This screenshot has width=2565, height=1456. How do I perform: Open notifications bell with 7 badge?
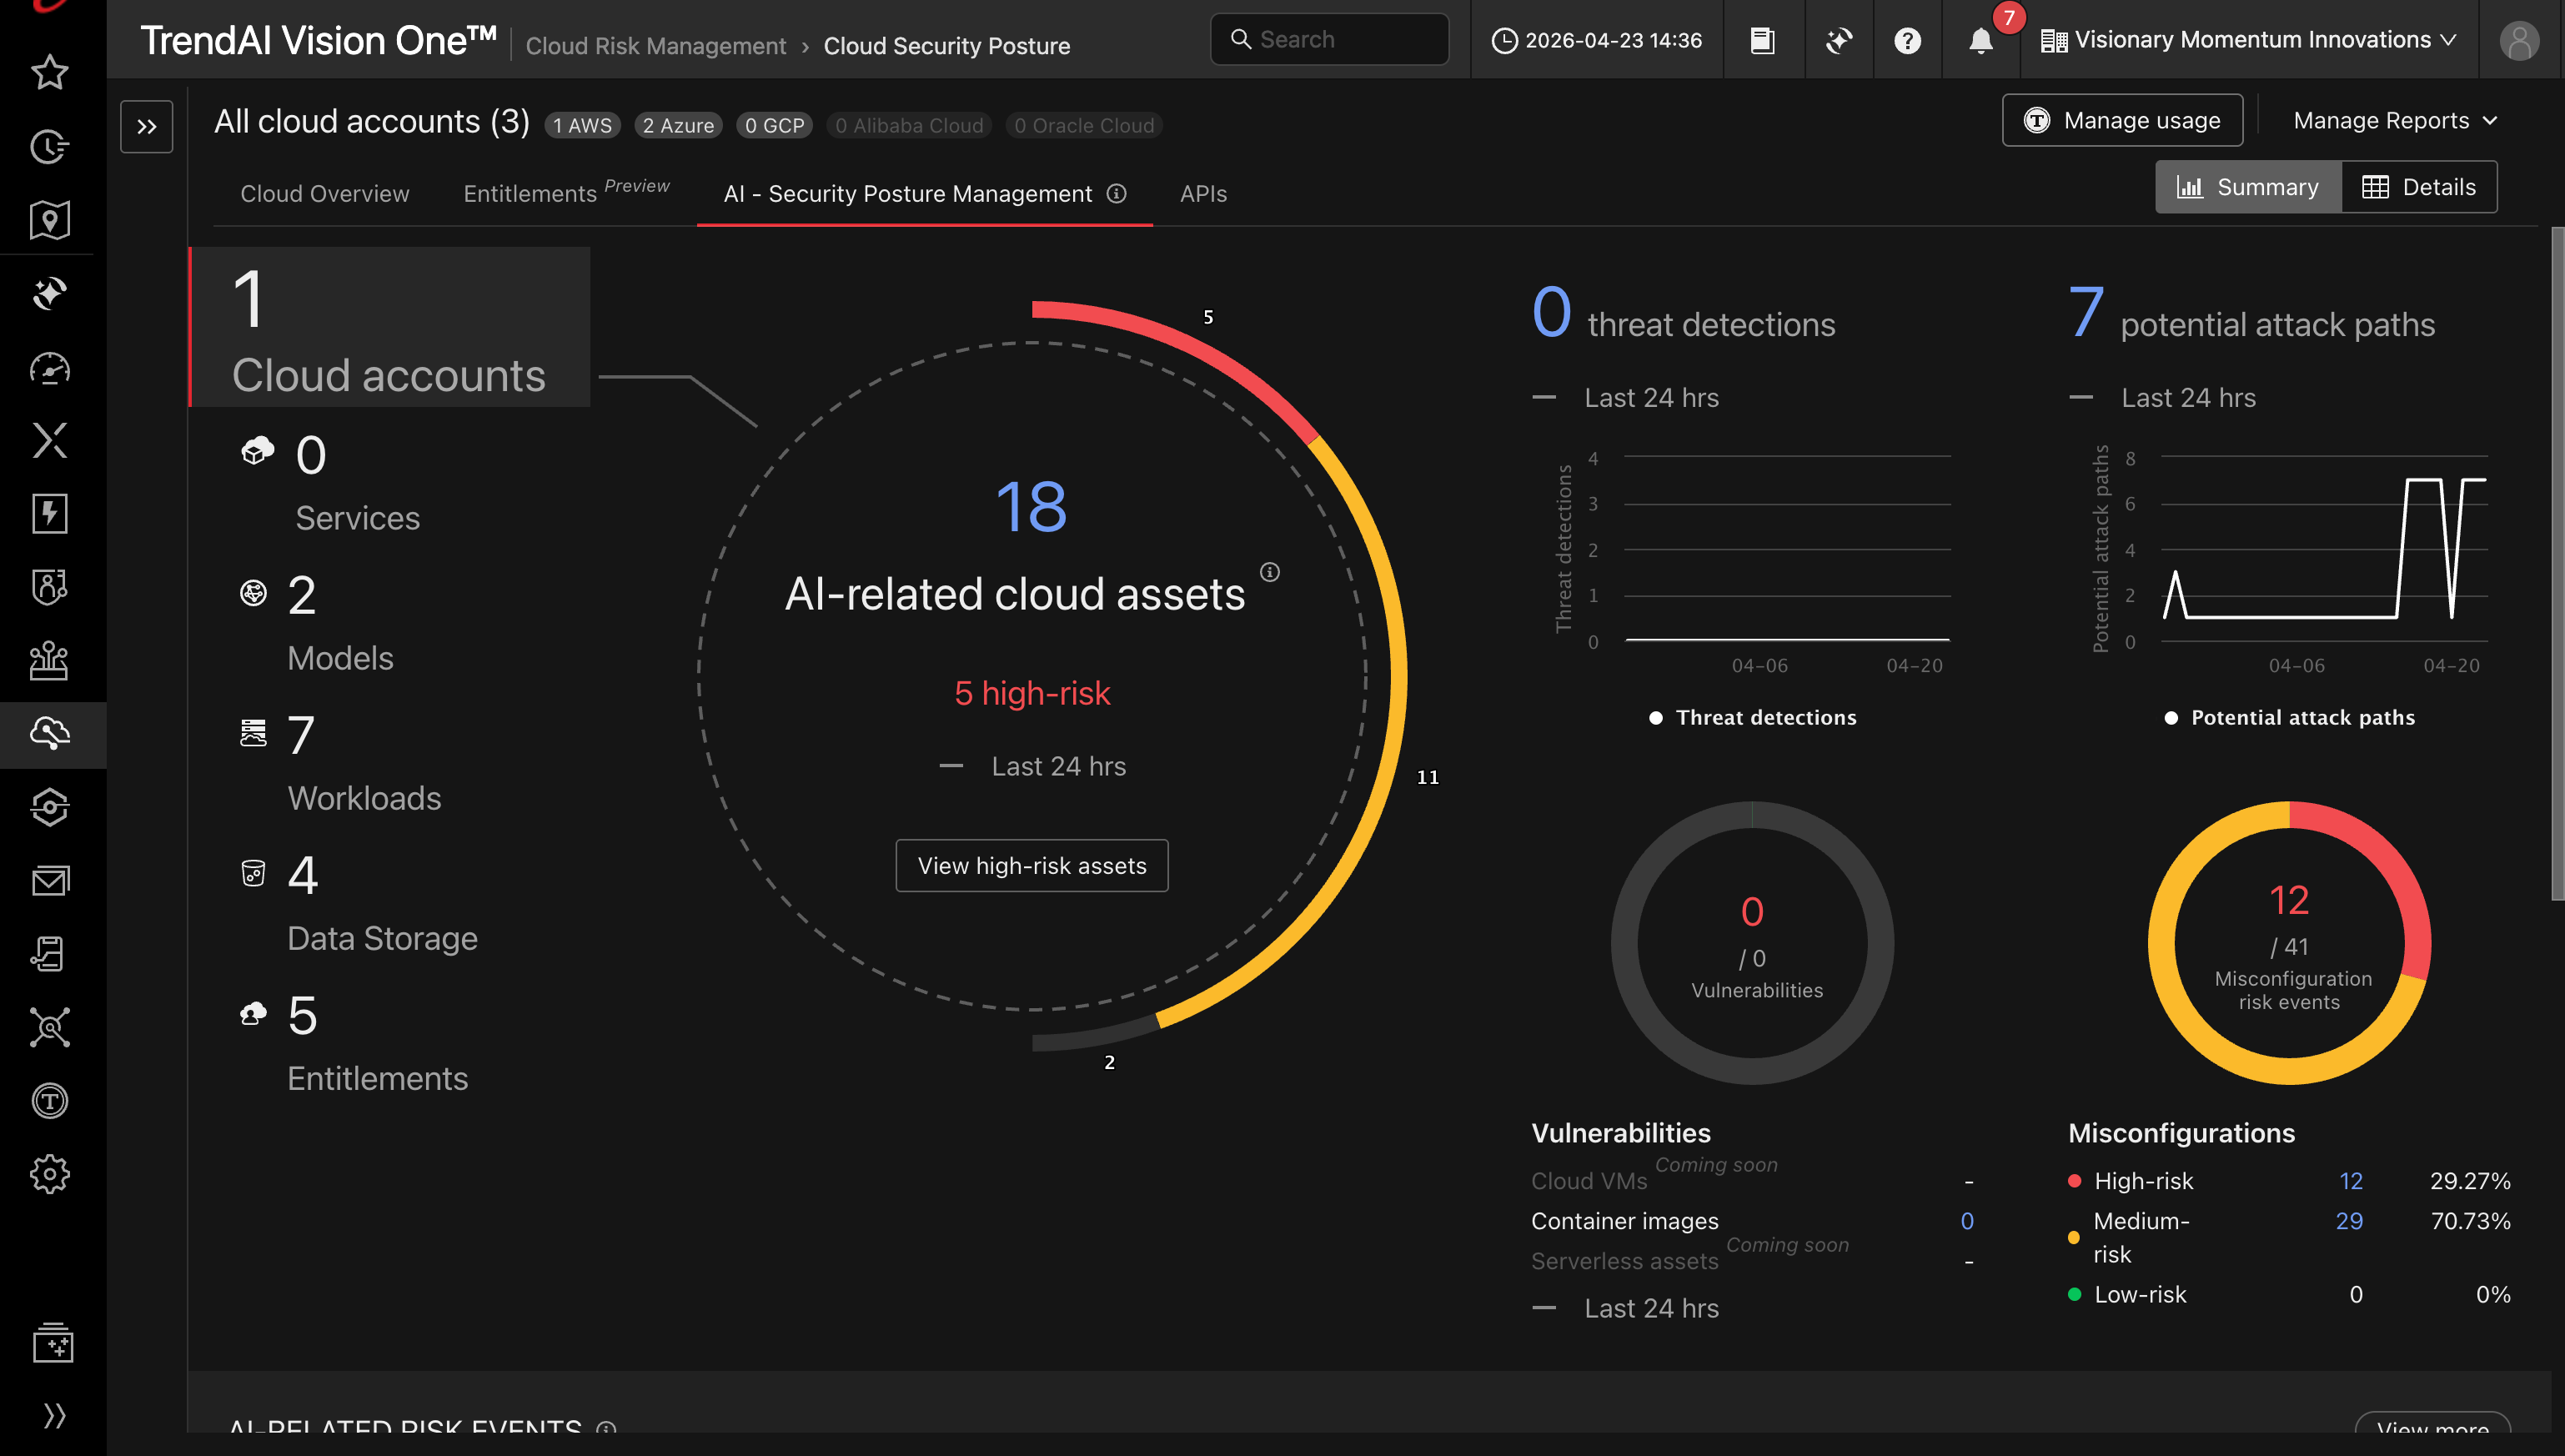[x=1981, y=40]
